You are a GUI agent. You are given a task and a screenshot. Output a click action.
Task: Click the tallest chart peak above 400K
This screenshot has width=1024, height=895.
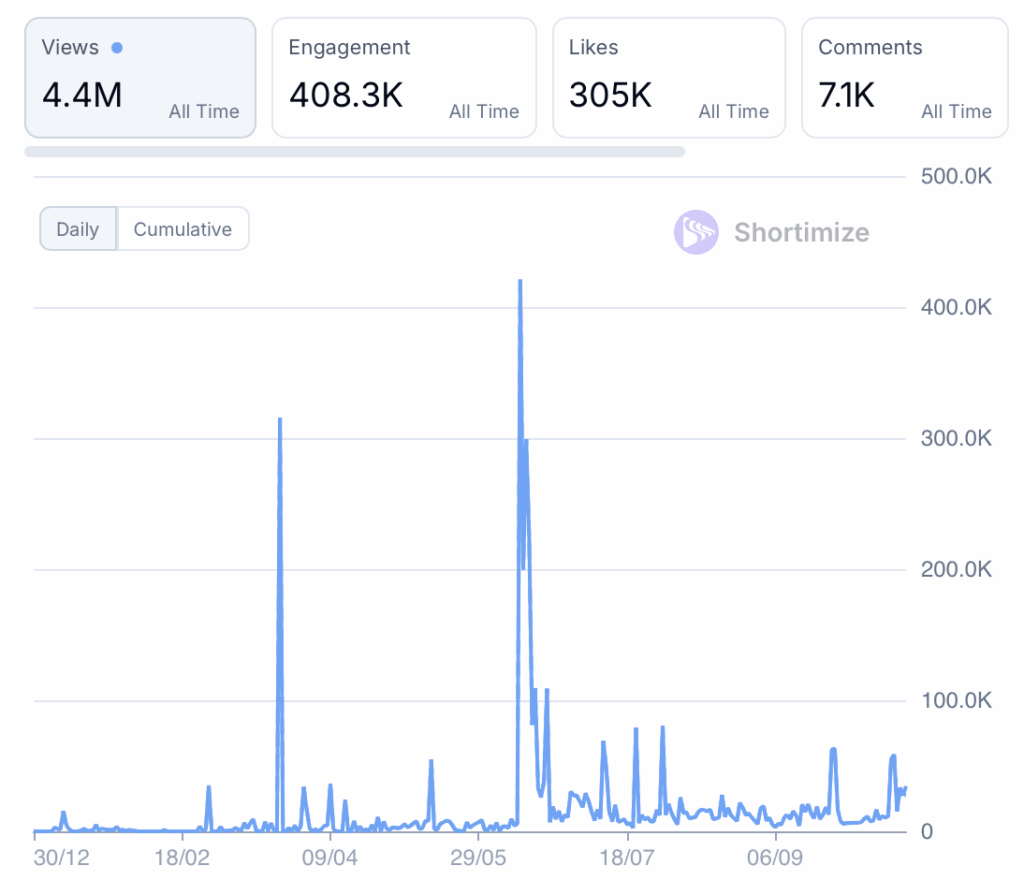[x=520, y=283]
